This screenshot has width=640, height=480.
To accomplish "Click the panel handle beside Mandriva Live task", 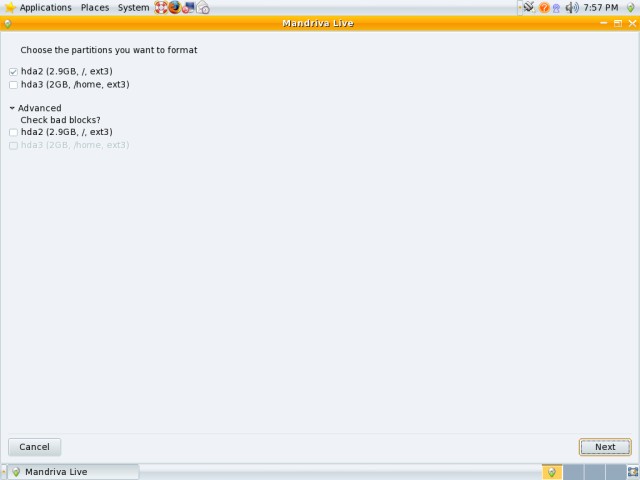I will click(x=4, y=472).
